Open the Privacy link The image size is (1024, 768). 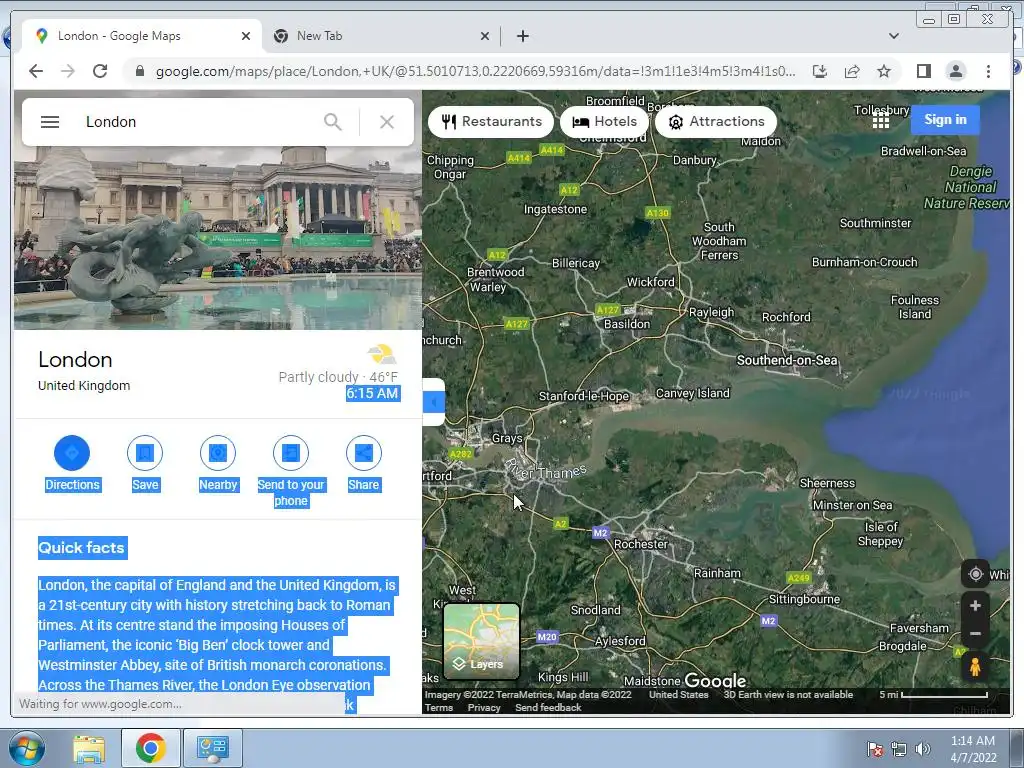484,707
